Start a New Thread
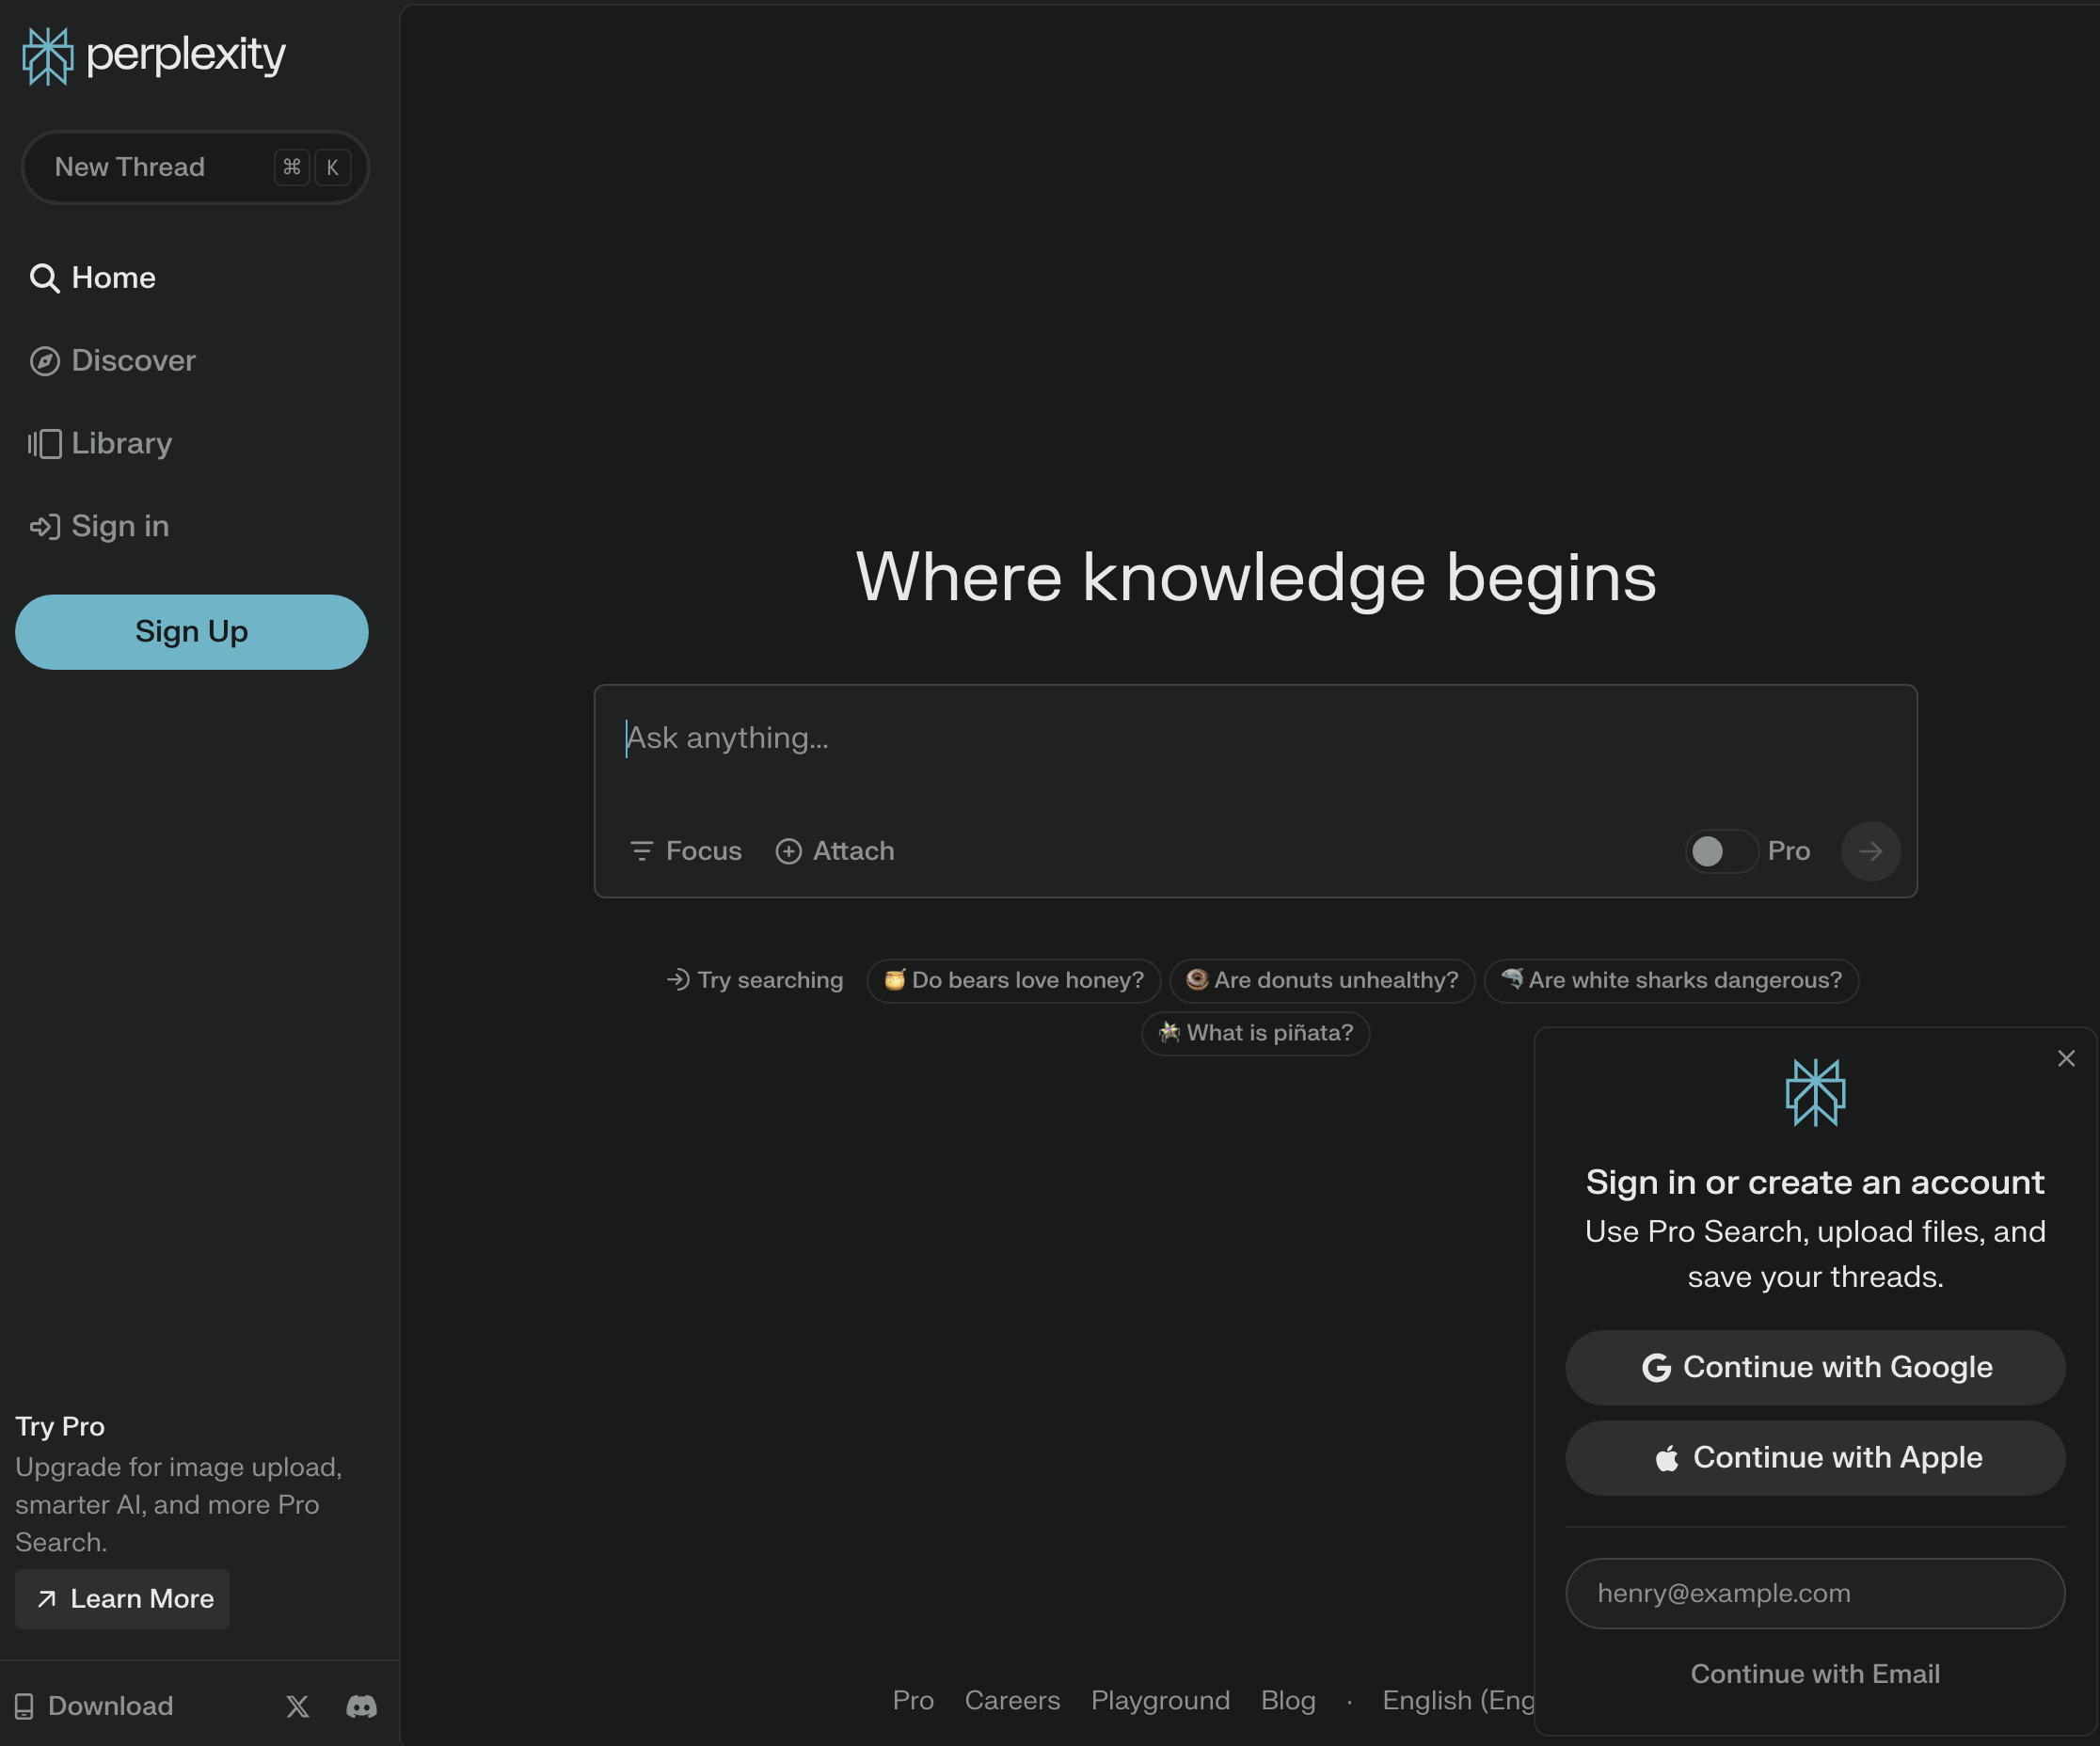The height and width of the screenshot is (1746, 2100). [195, 167]
